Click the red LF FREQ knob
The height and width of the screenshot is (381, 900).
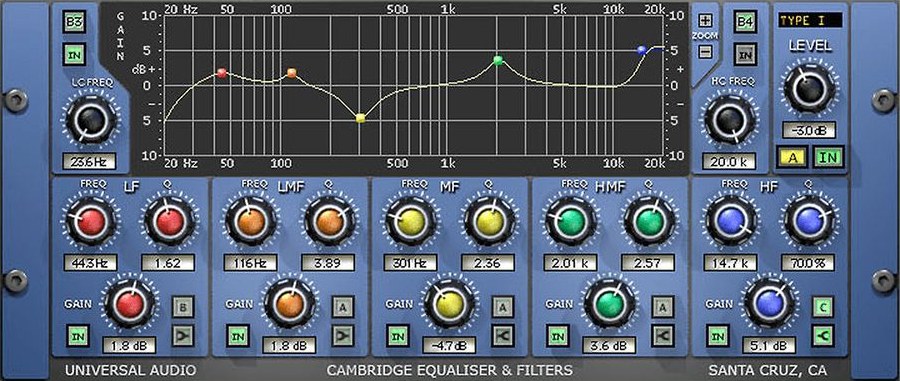pos(91,221)
